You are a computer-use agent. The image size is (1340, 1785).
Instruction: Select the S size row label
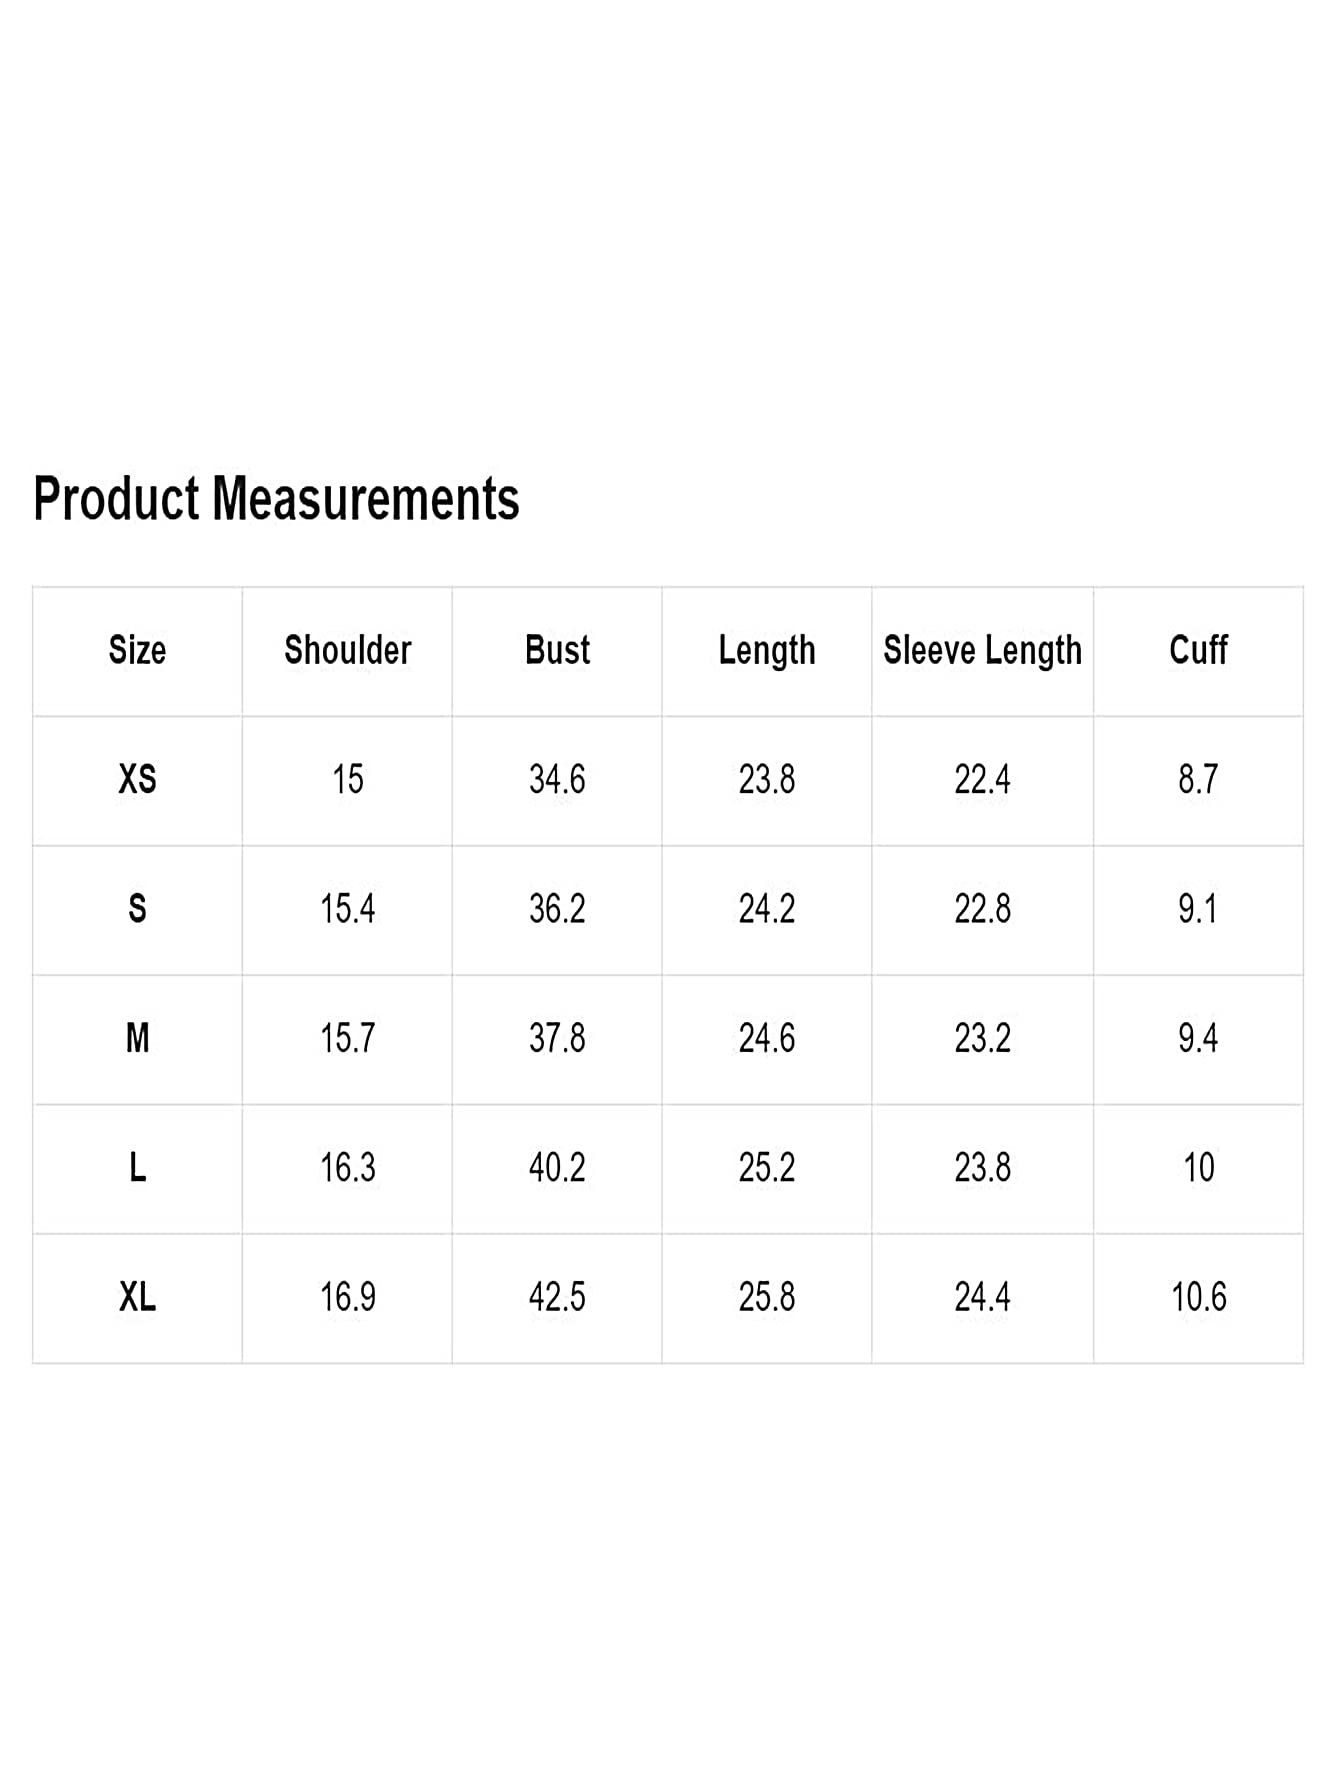click(137, 910)
